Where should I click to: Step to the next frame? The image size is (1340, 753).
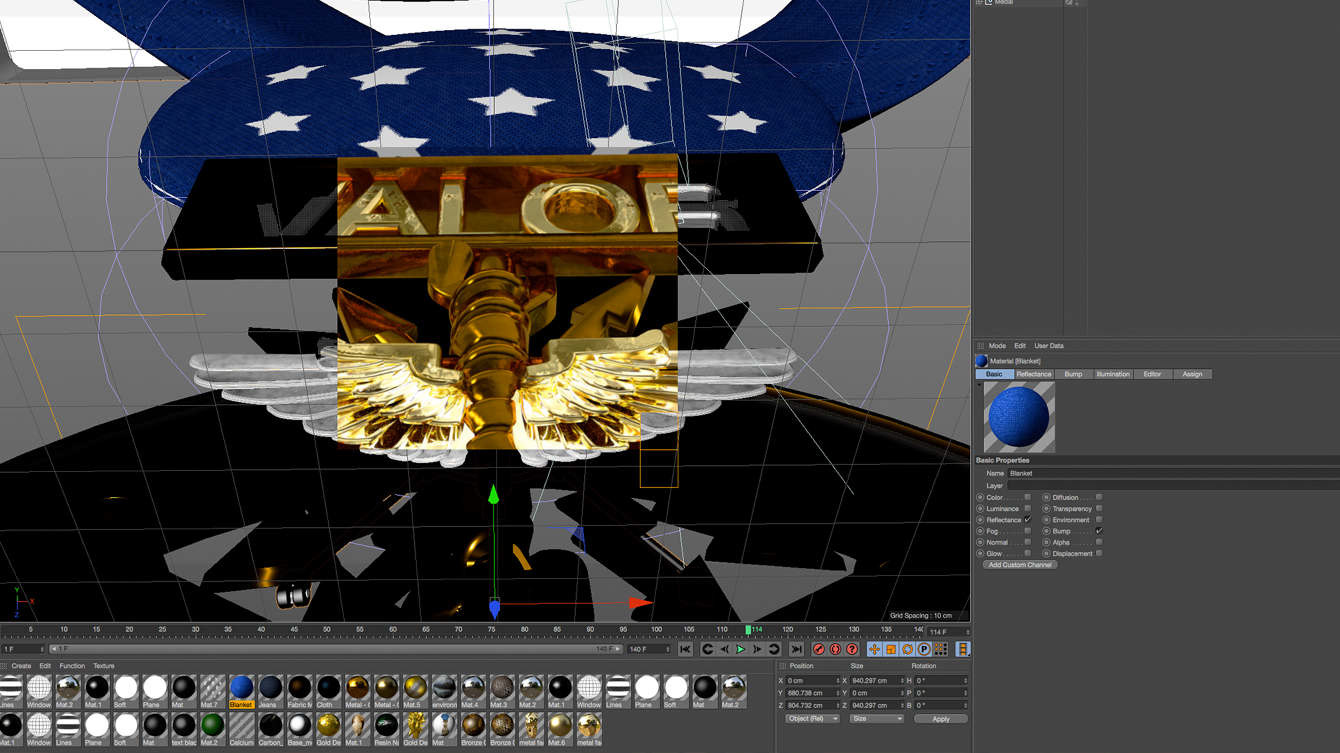click(x=757, y=649)
